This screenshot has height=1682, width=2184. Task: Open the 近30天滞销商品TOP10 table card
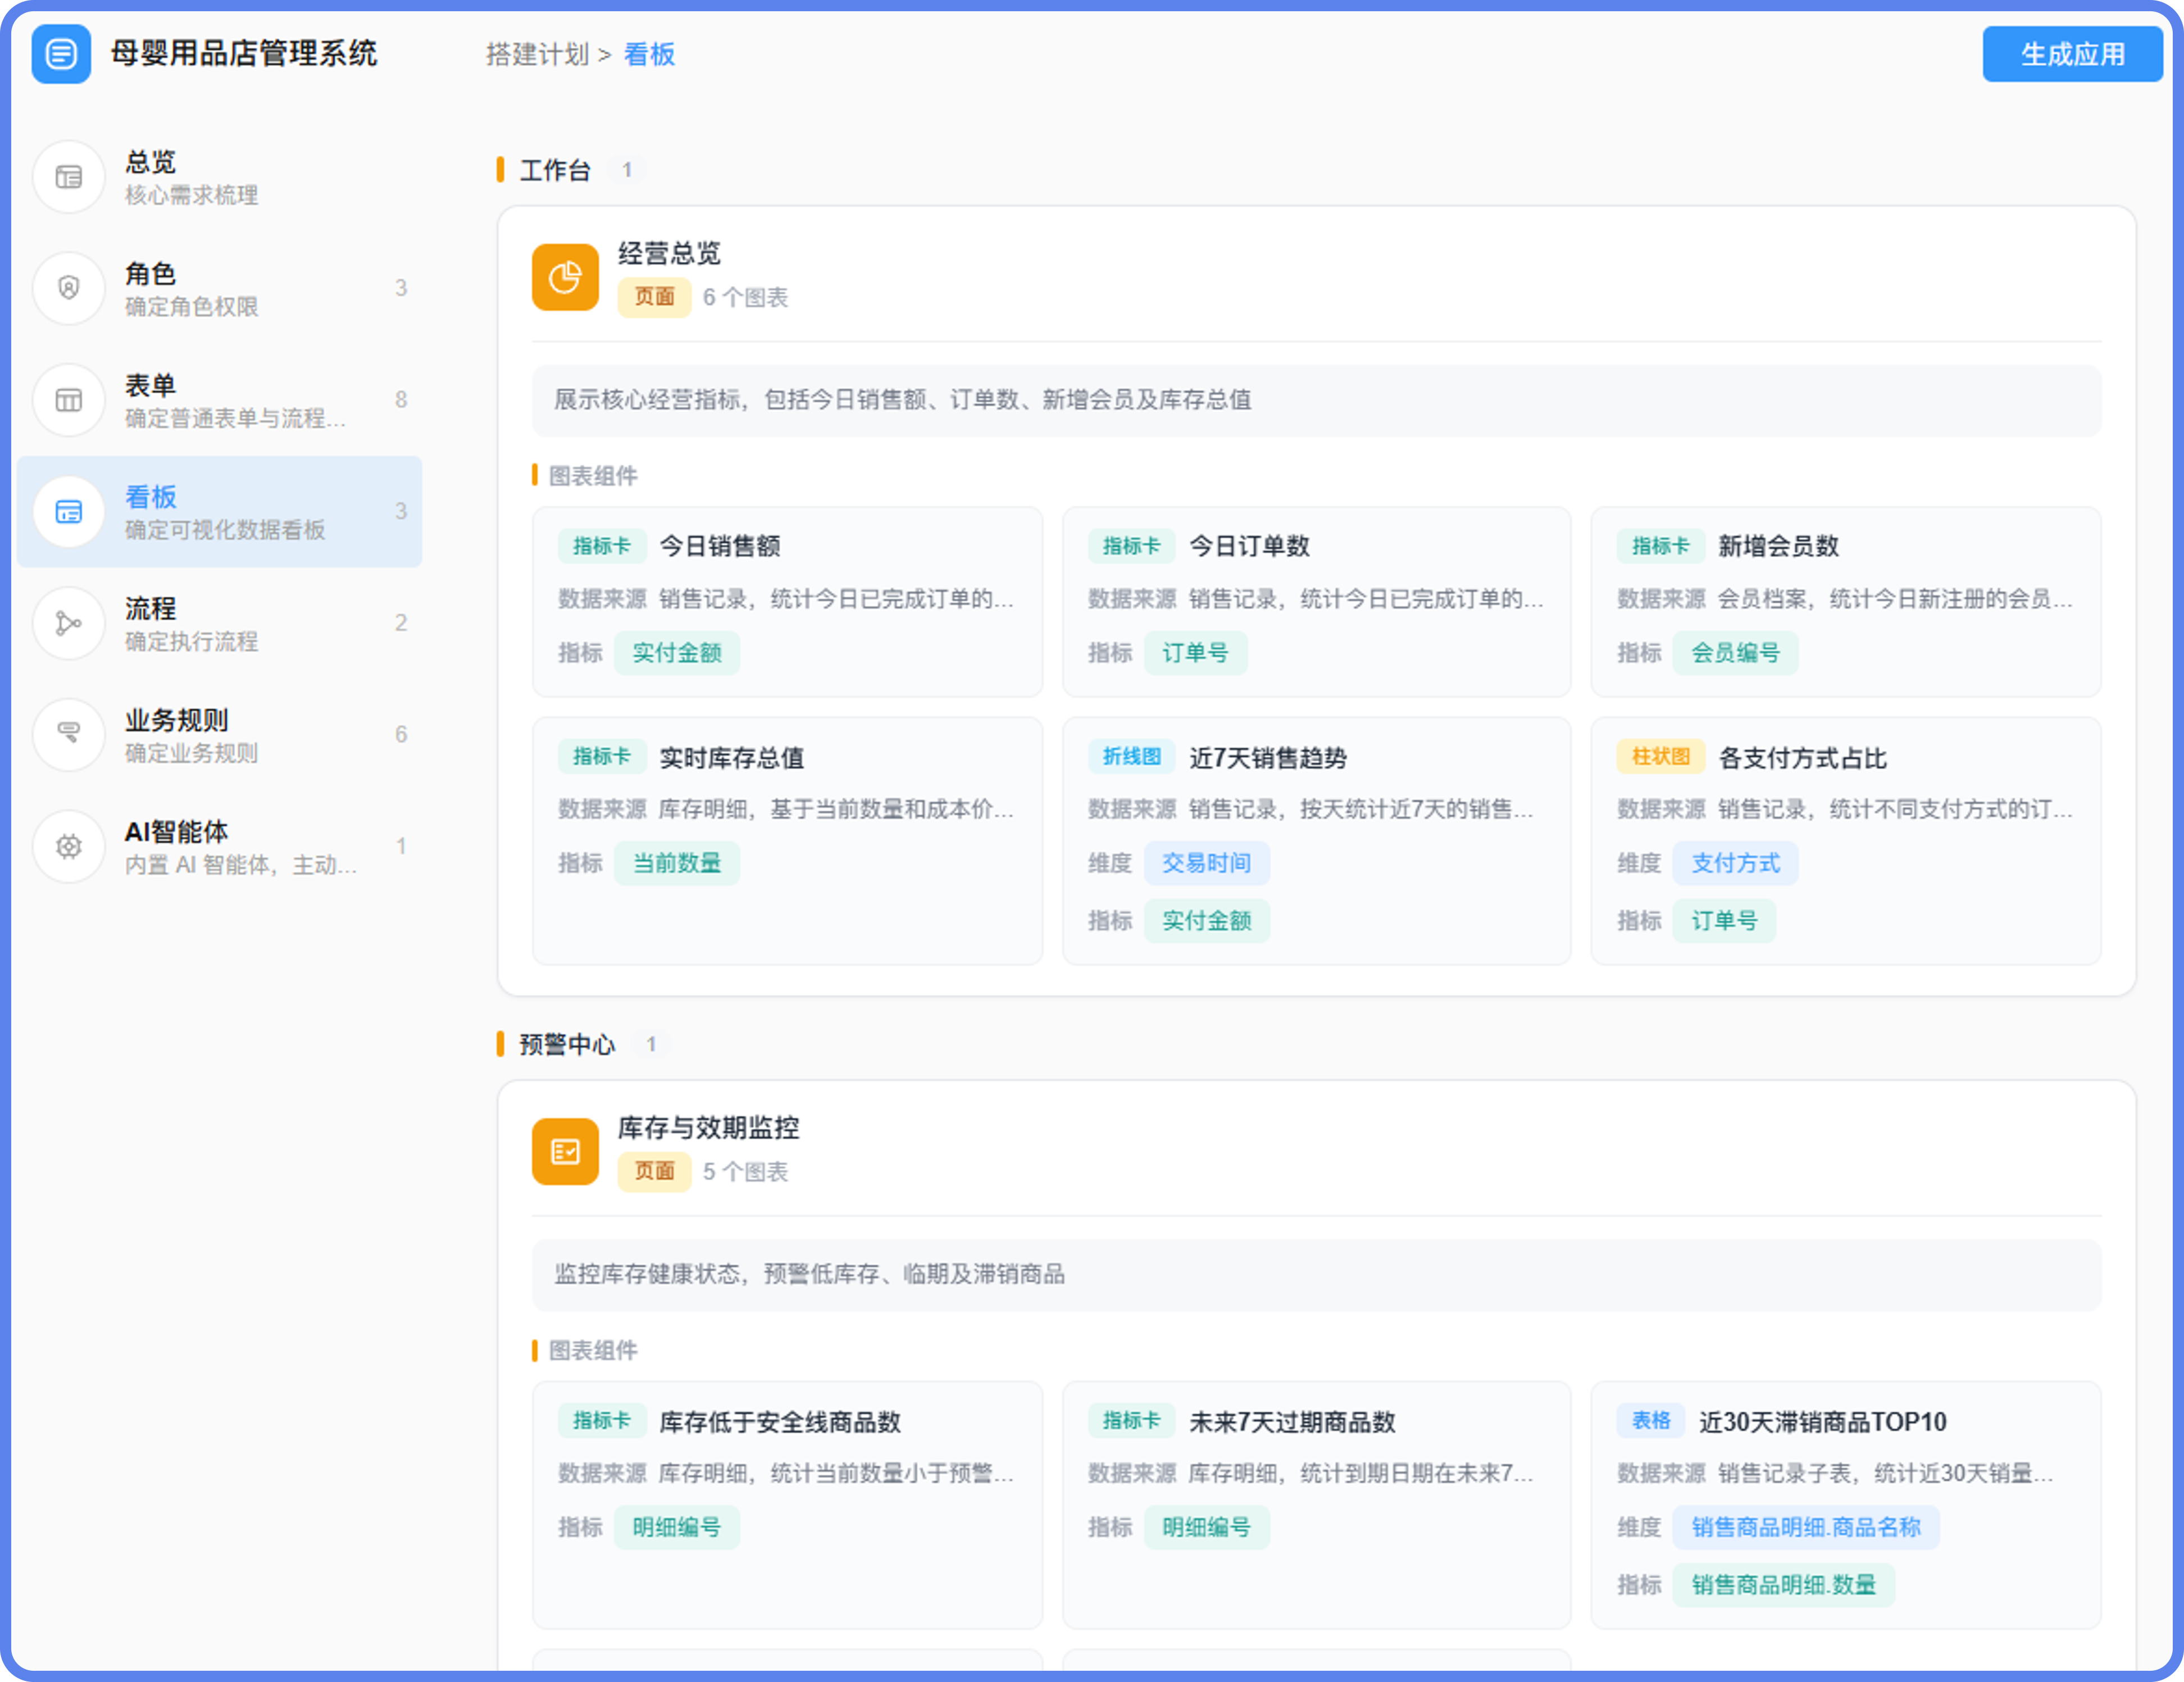[1846, 1504]
